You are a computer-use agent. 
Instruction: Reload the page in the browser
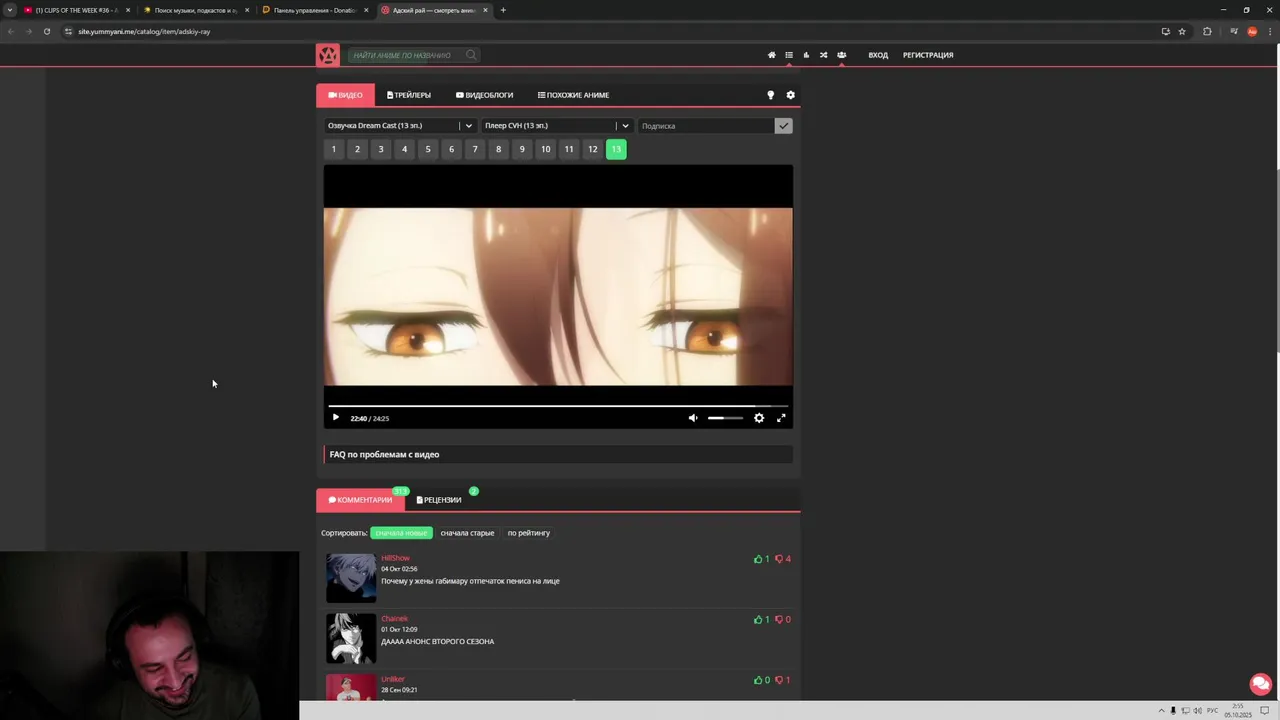(x=46, y=31)
